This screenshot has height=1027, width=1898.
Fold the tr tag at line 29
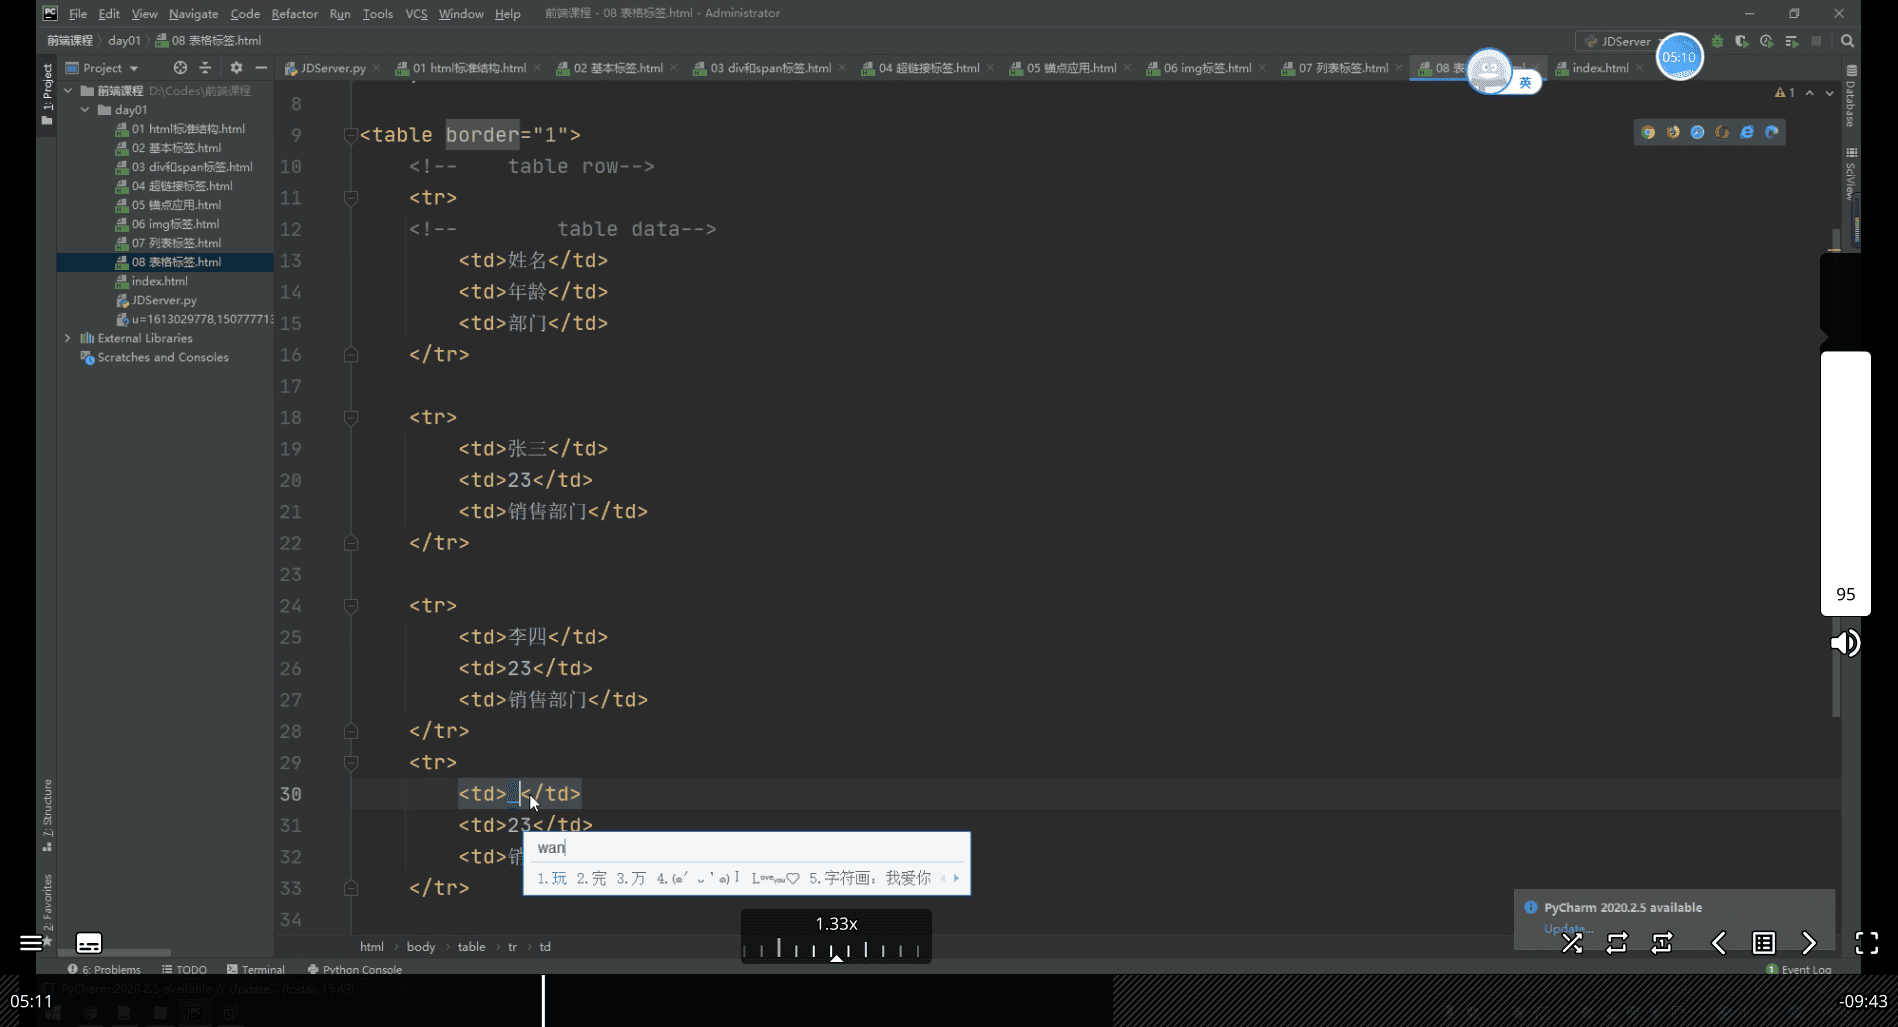351,763
